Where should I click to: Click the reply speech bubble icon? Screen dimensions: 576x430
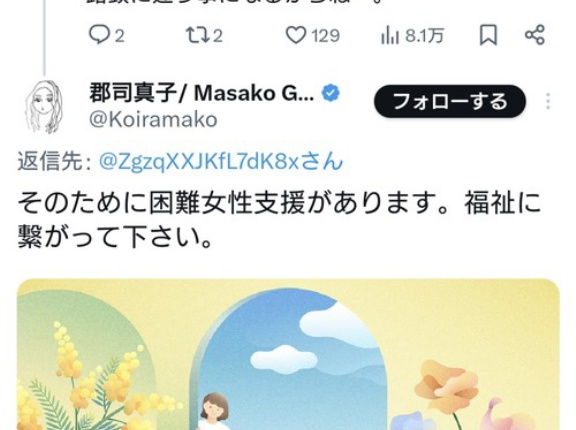[x=99, y=36]
